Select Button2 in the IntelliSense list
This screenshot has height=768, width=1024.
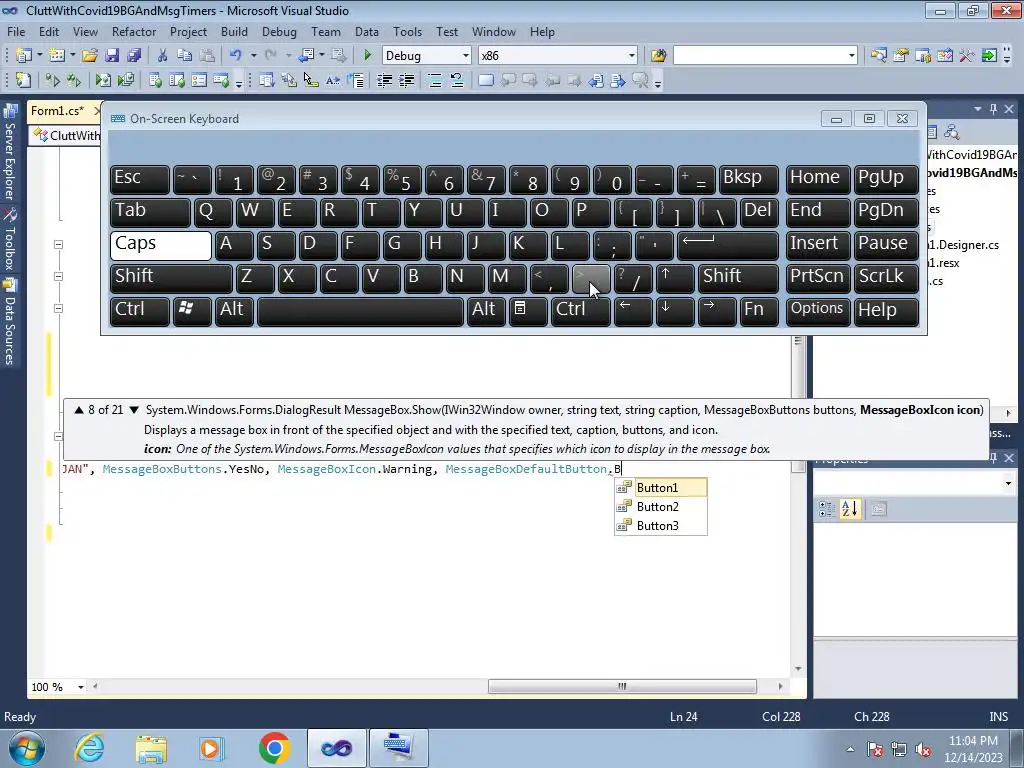click(660, 507)
